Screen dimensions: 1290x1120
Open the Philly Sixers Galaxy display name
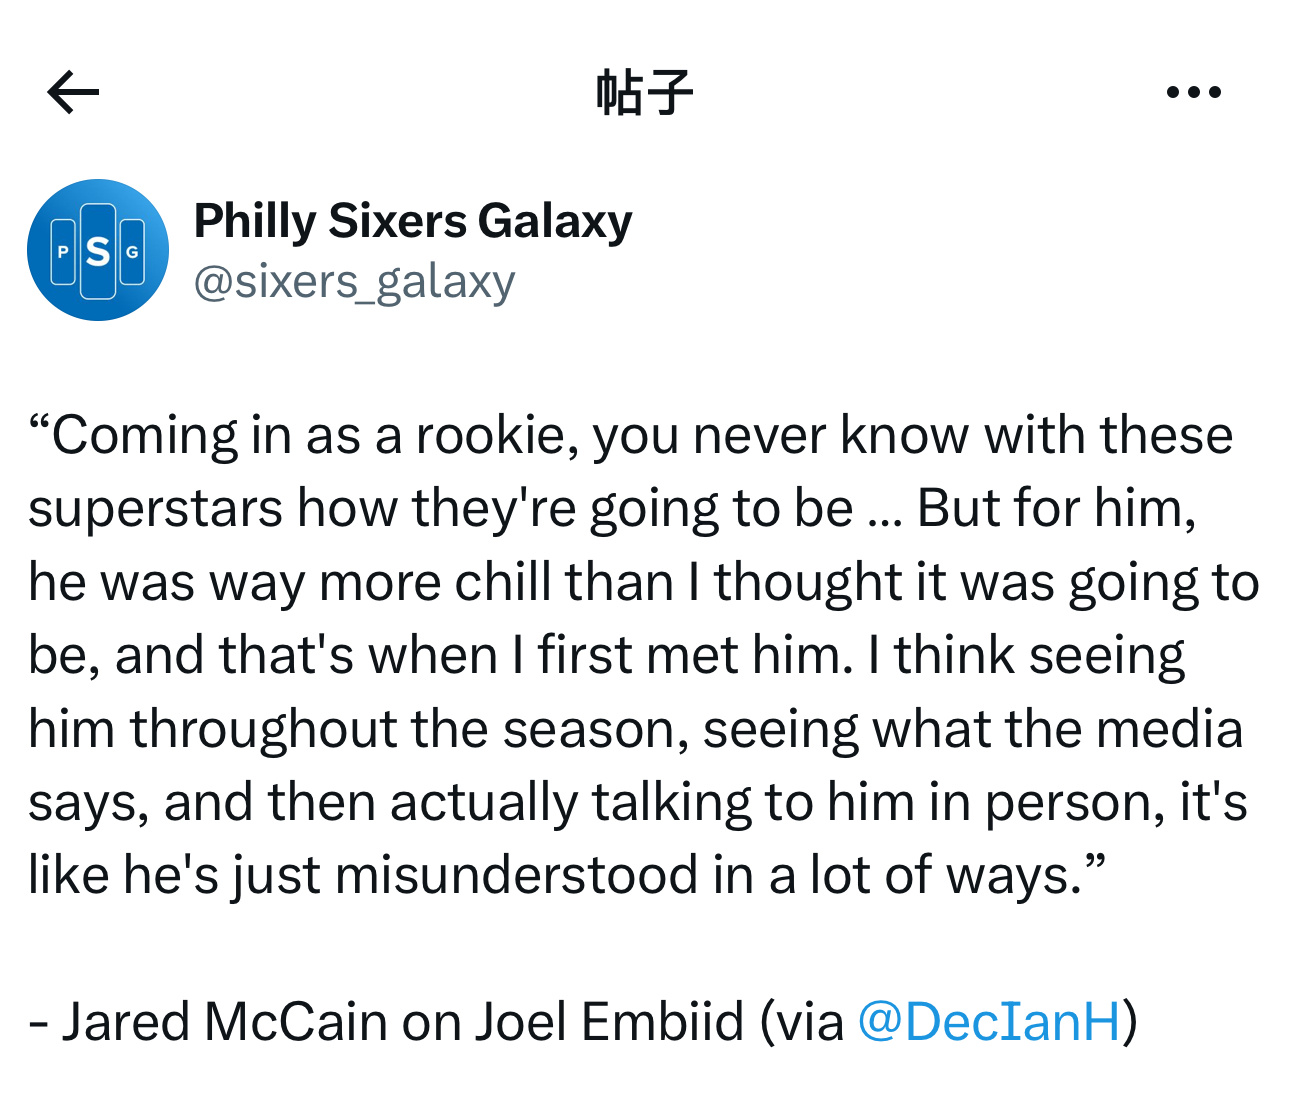(413, 221)
